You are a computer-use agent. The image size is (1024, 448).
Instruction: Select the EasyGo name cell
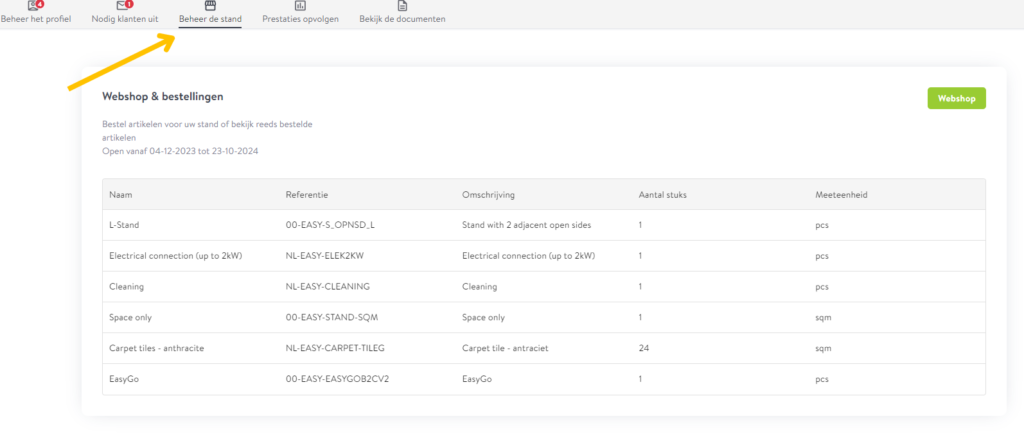(x=124, y=379)
